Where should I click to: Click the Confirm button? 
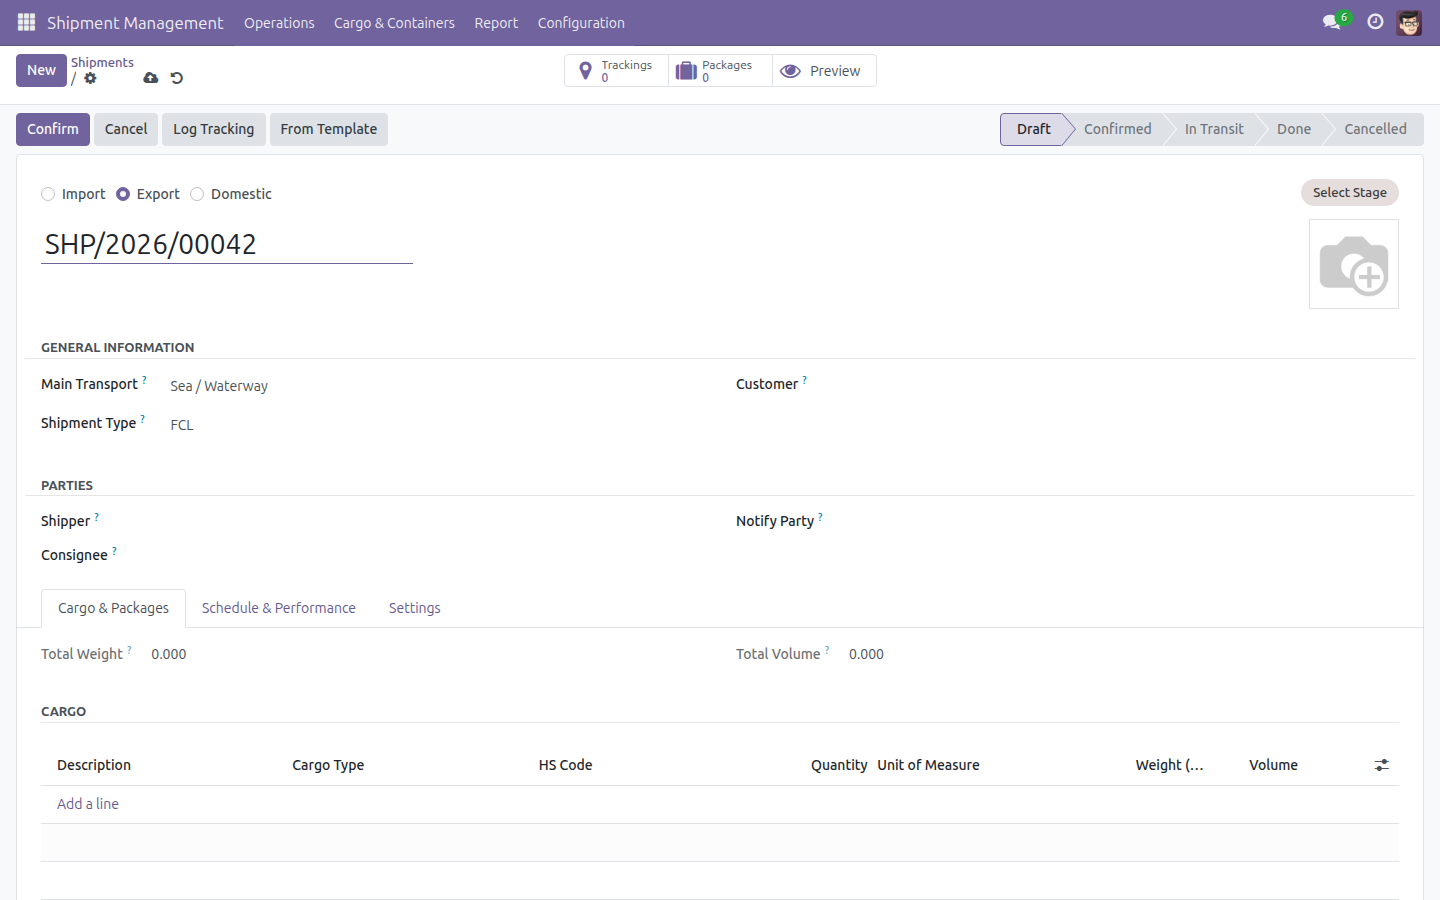click(x=53, y=129)
